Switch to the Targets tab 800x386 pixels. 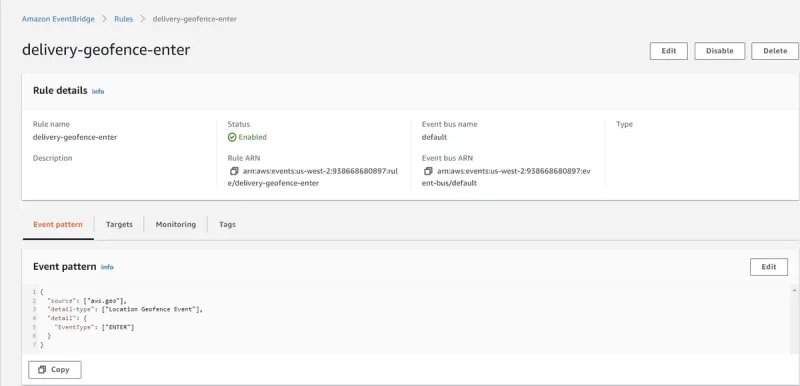pos(119,224)
